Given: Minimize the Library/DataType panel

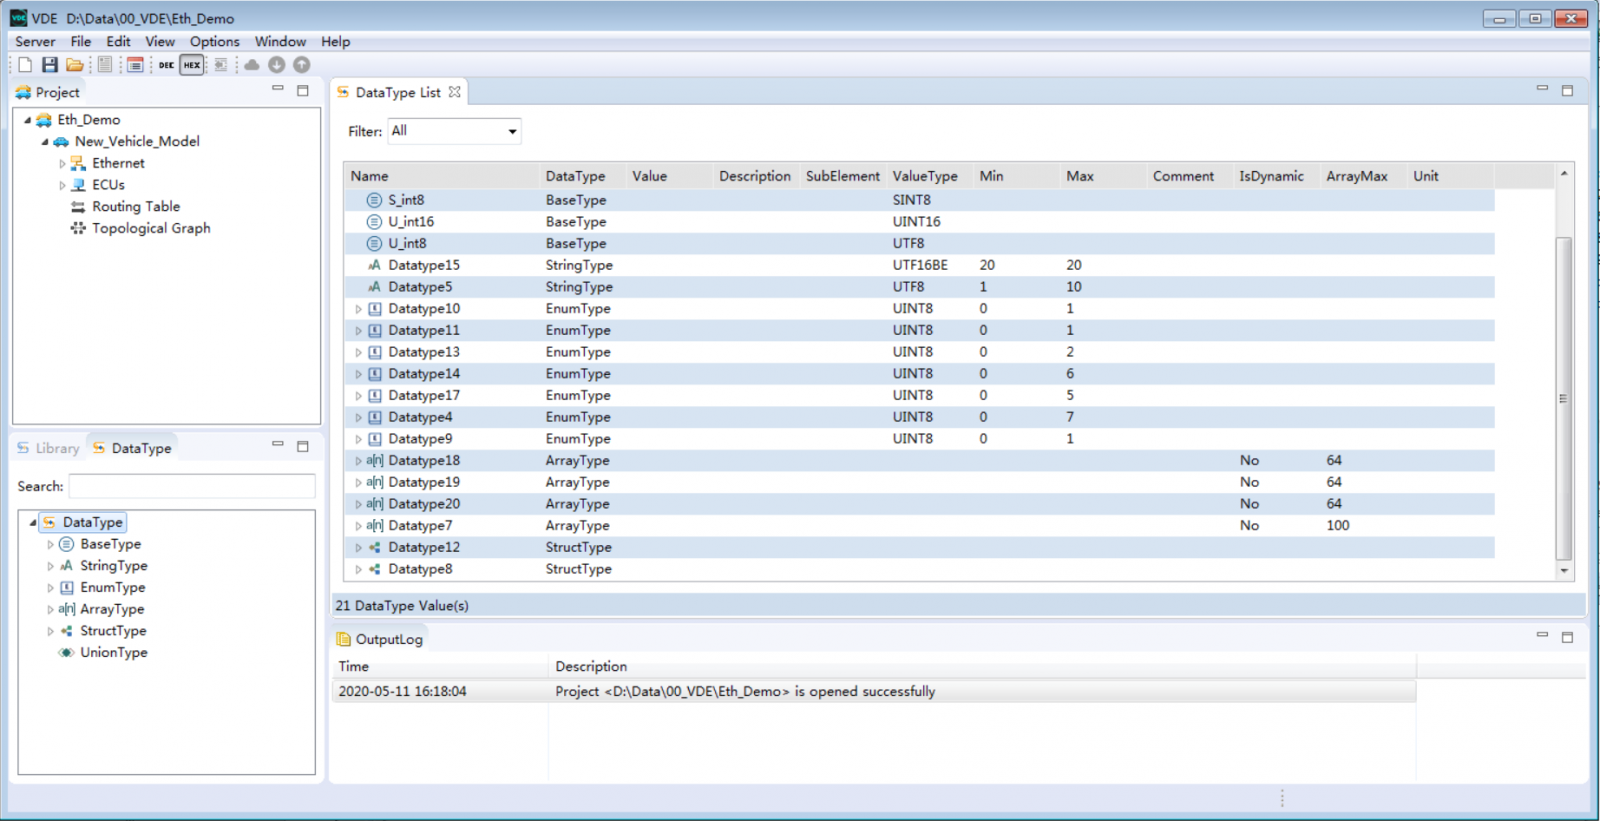Looking at the screenshot, I should [x=278, y=446].
